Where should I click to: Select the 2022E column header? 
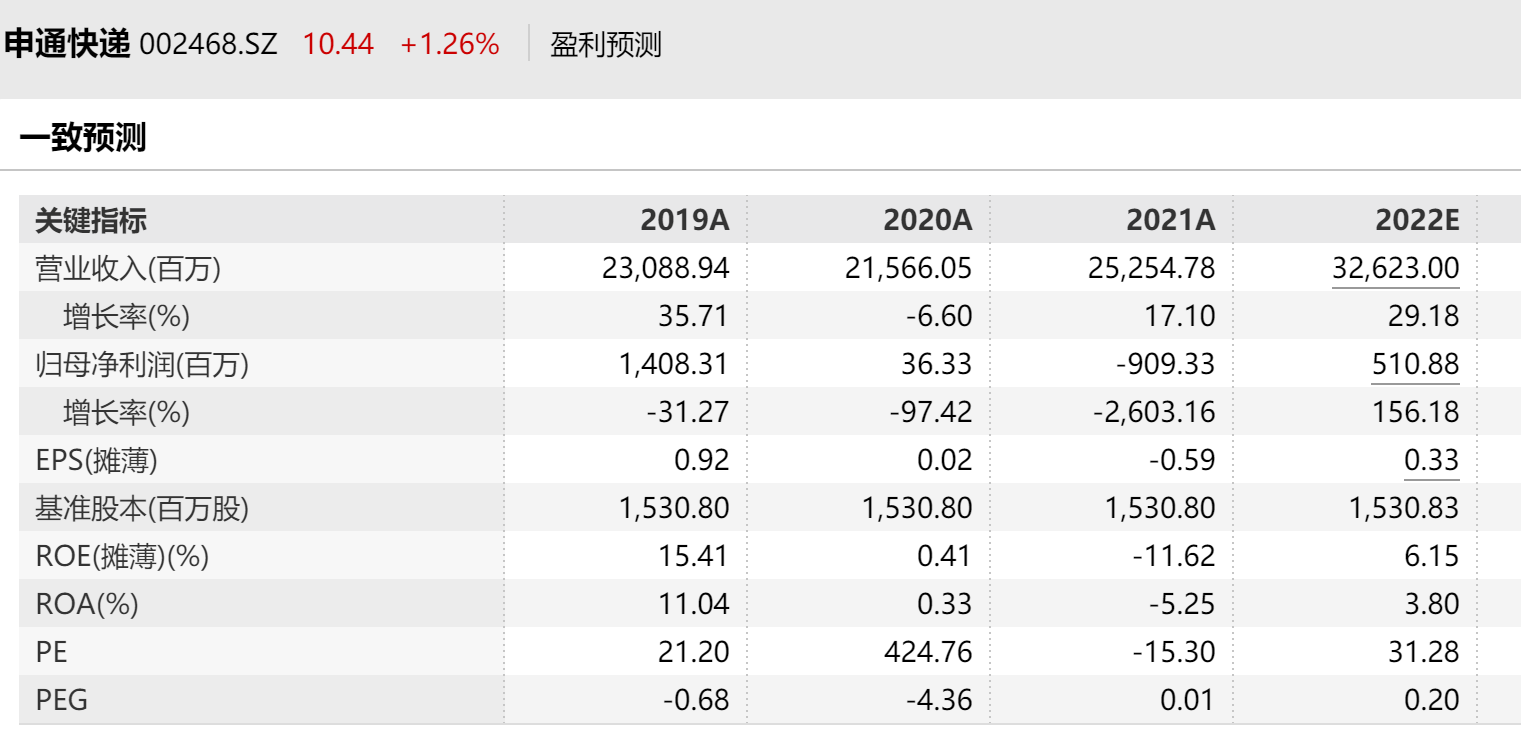pyautogui.click(x=1416, y=220)
